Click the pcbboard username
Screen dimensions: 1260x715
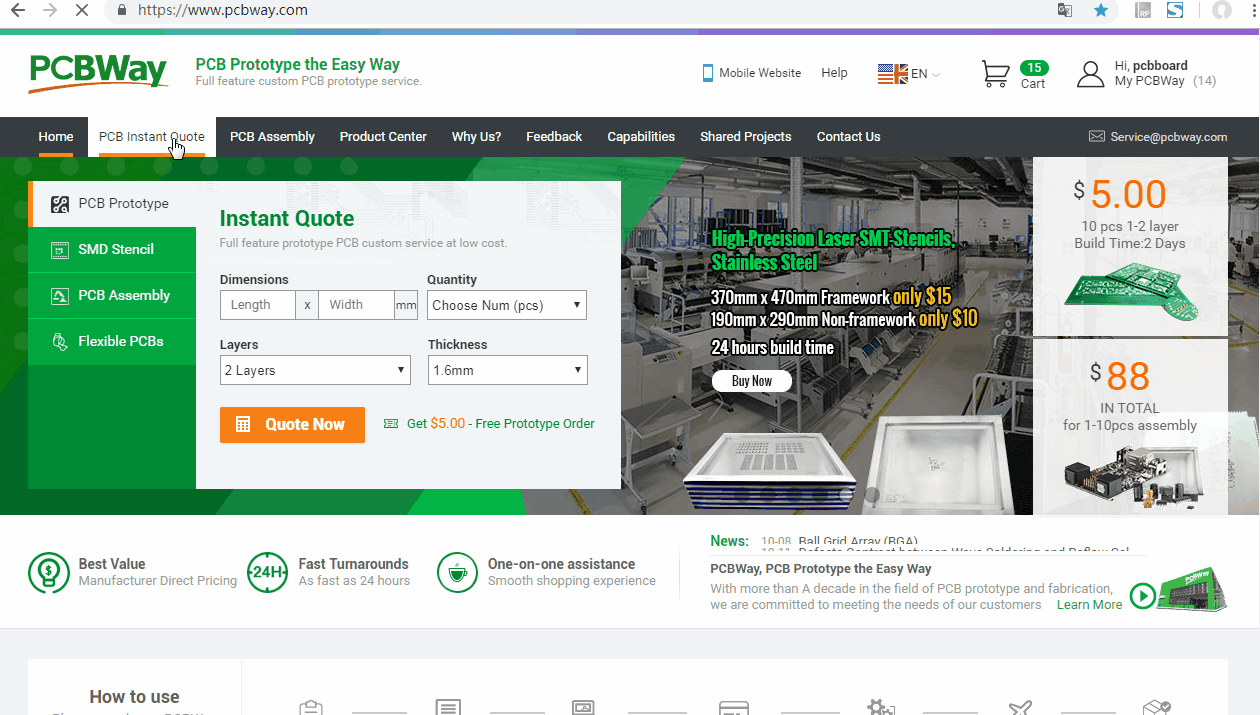[1160, 66]
